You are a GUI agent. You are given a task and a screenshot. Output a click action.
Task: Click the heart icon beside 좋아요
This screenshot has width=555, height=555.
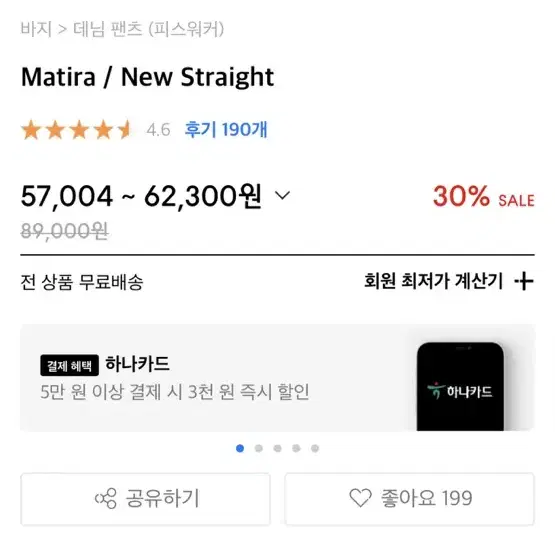[x=360, y=498]
